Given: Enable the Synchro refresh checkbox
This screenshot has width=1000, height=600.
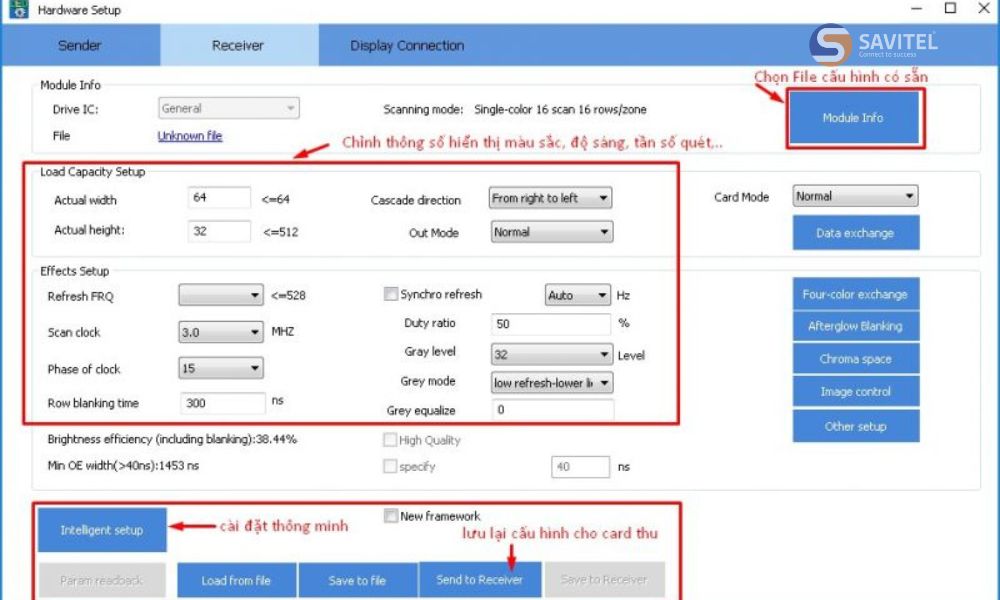Looking at the screenshot, I should pos(391,295).
